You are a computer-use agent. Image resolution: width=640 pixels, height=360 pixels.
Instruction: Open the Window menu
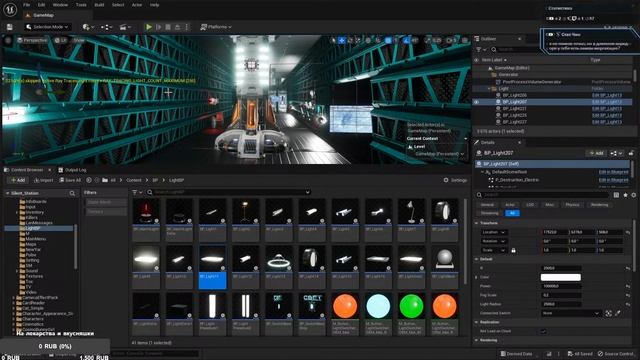[60, 5]
